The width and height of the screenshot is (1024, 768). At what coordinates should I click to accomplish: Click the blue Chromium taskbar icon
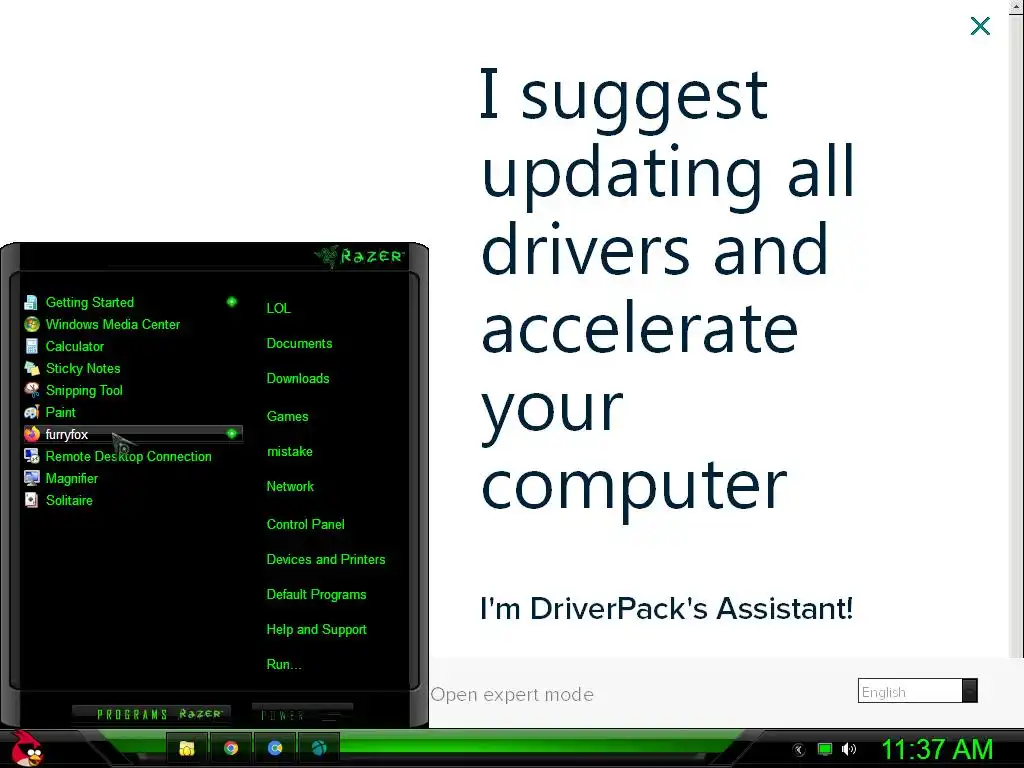(x=275, y=748)
